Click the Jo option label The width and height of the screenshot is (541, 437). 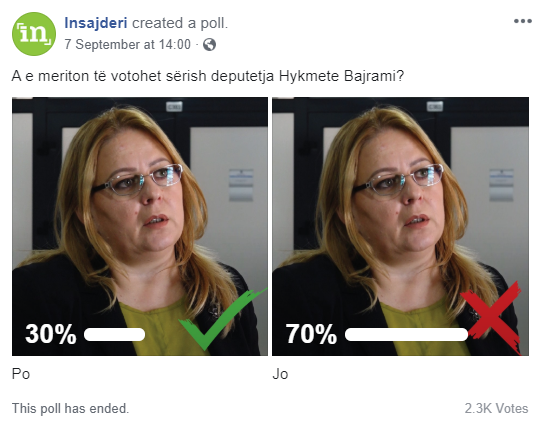[280, 374]
